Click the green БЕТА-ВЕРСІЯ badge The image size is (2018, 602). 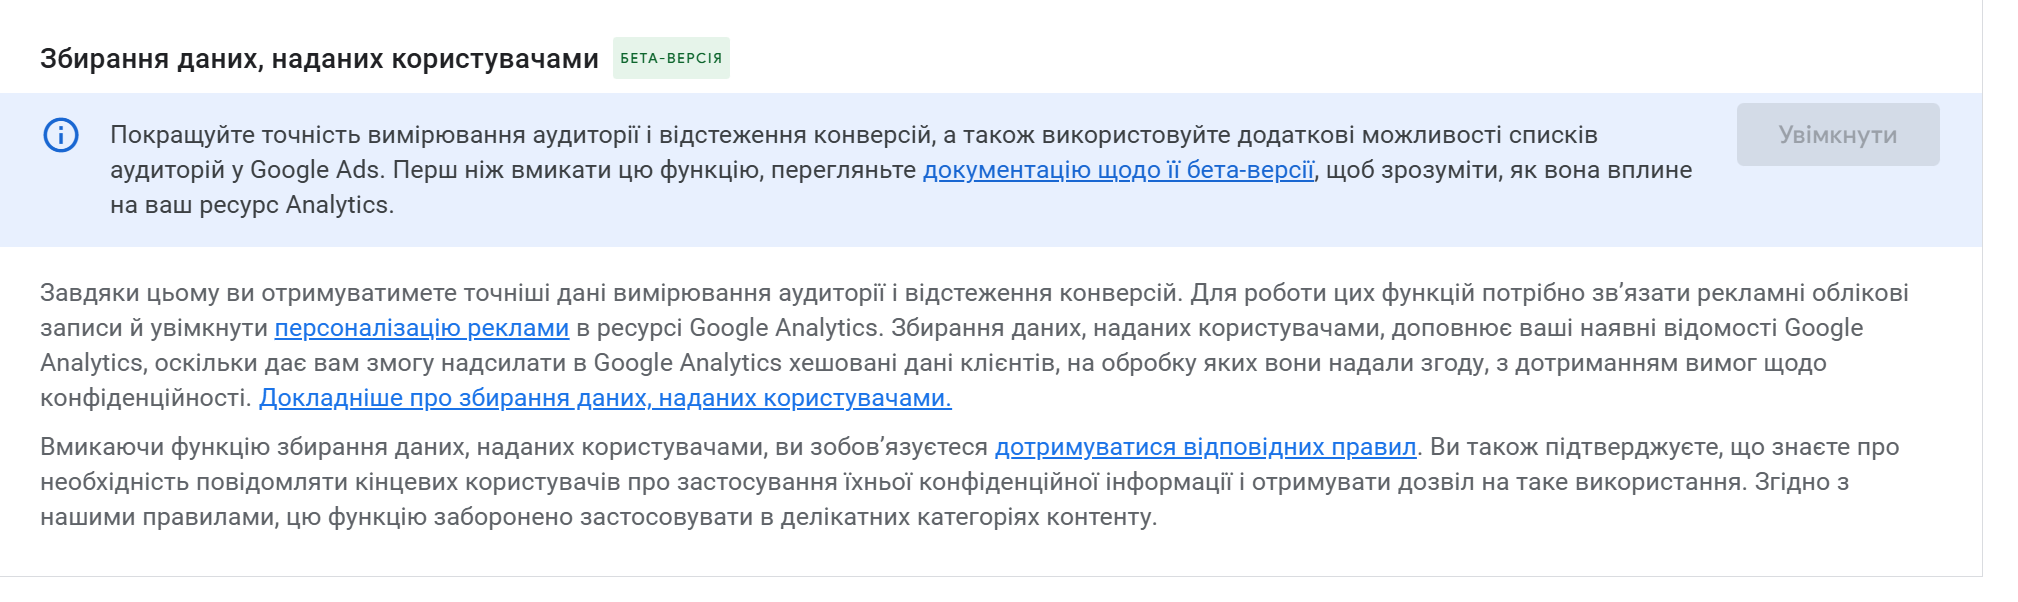[671, 58]
